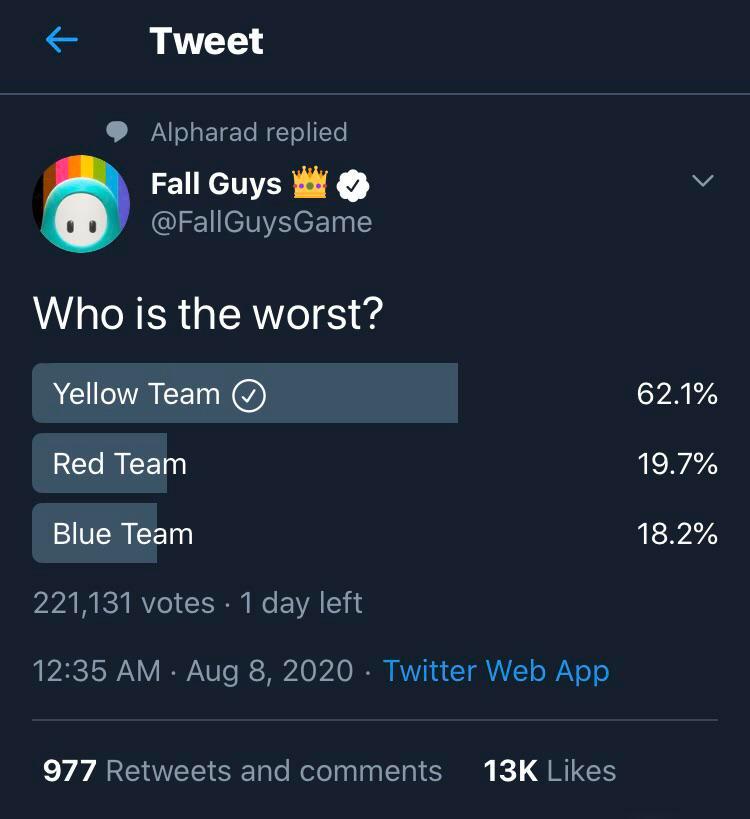Select the Red Team poll option
Viewport: 750px width, 819px height.
pos(119,464)
